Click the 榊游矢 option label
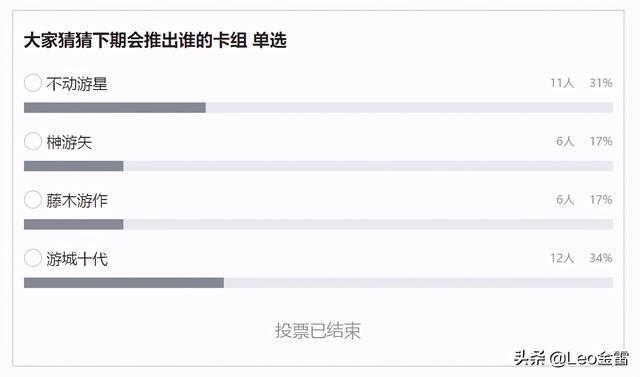The height and width of the screenshot is (377, 640). click(69, 142)
